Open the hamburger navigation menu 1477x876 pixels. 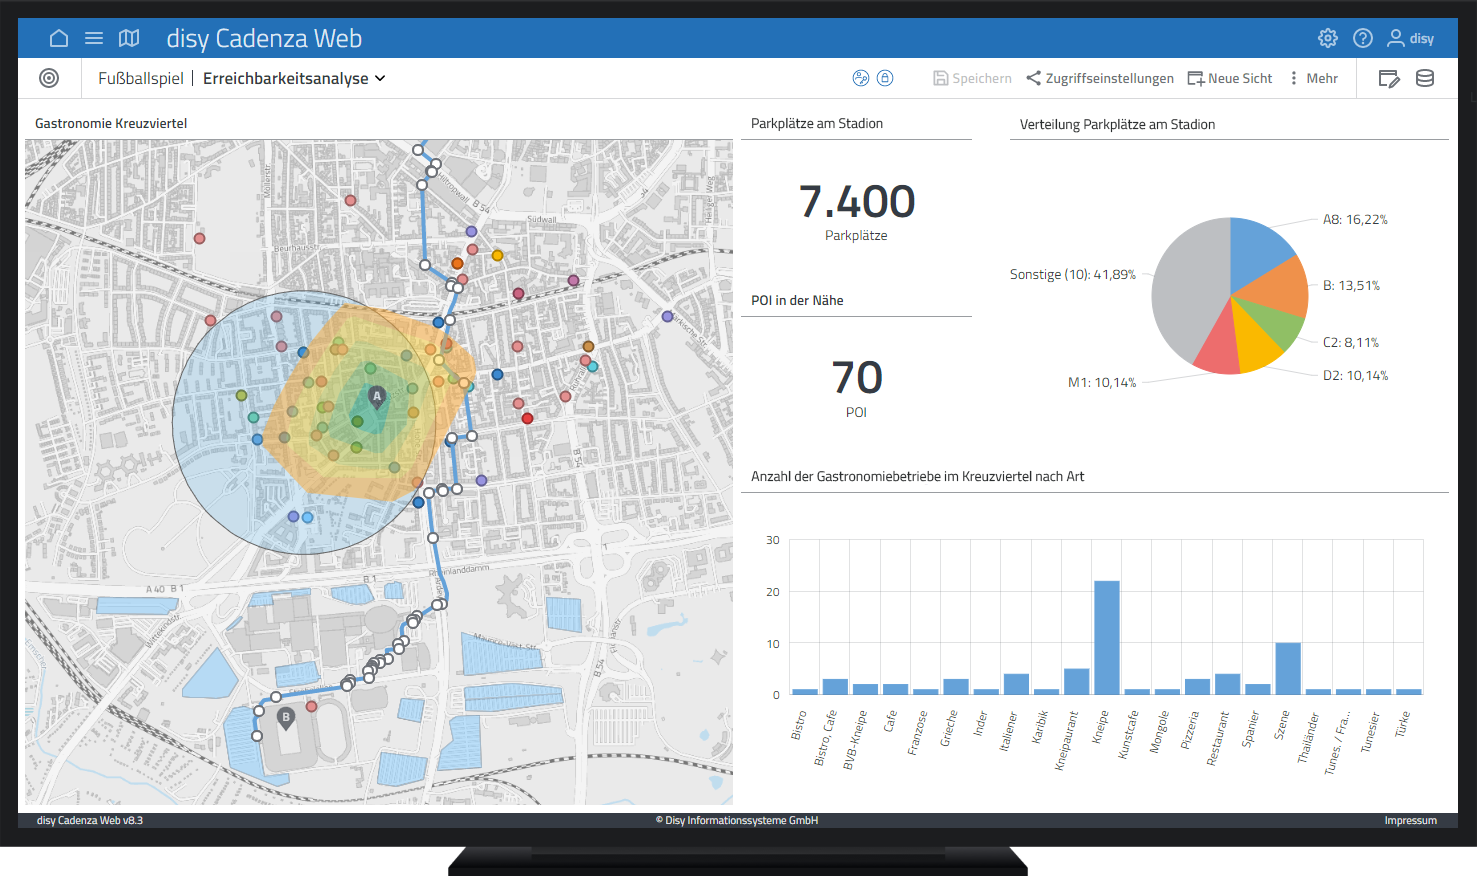[x=94, y=38]
